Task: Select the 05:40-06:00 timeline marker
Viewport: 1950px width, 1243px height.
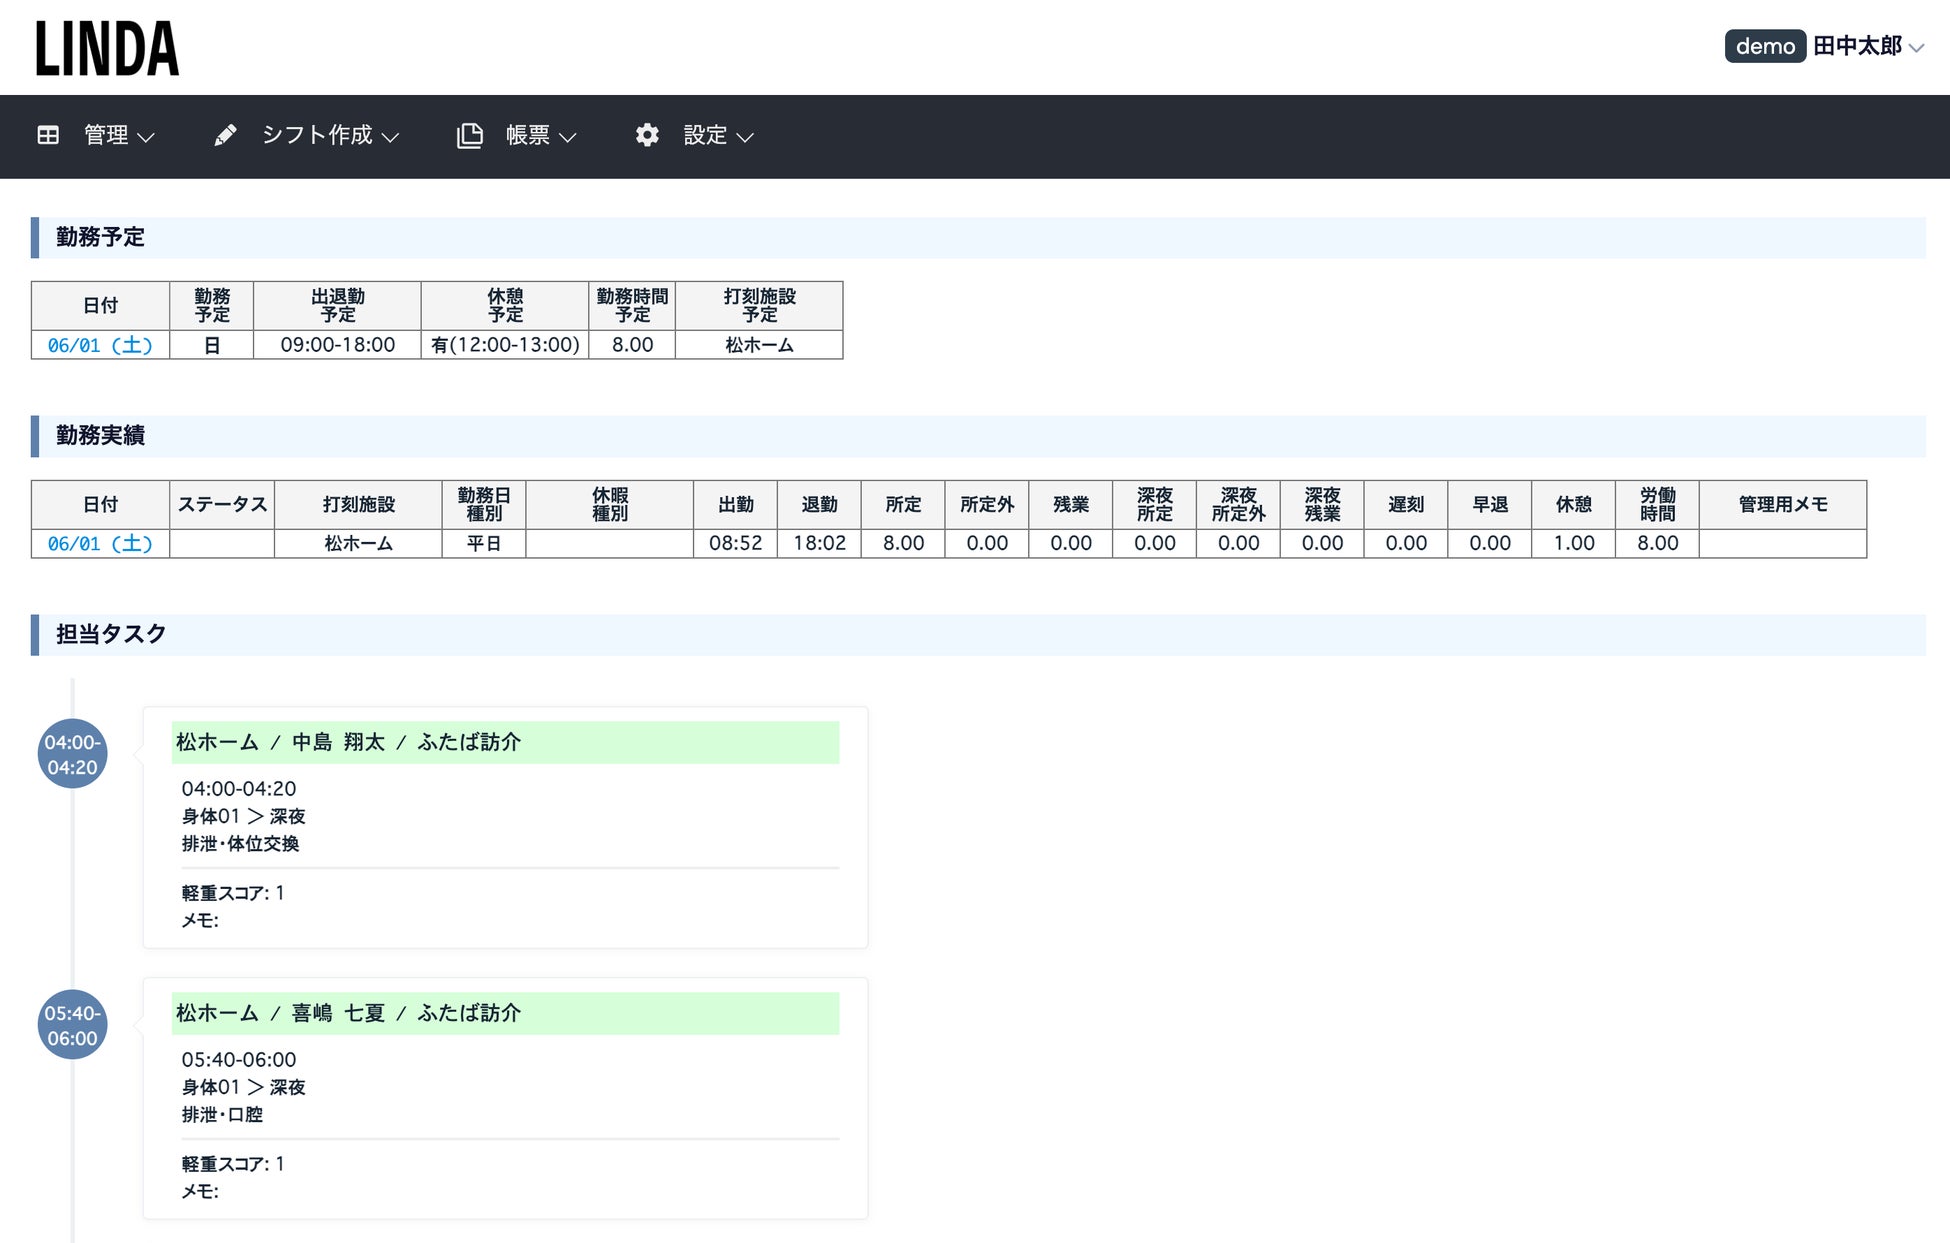Action: click(x=72, y=1025)
